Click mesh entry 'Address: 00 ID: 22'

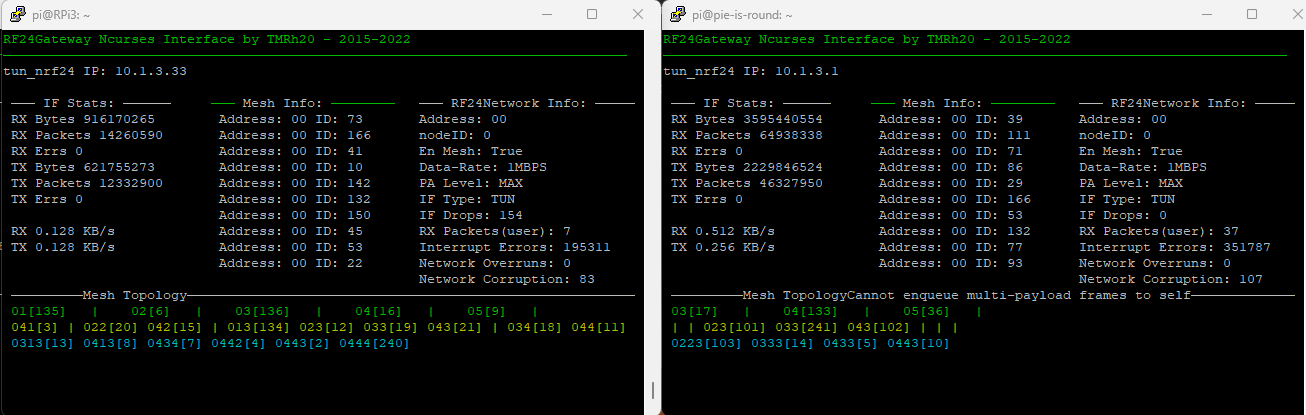point(291,263)
